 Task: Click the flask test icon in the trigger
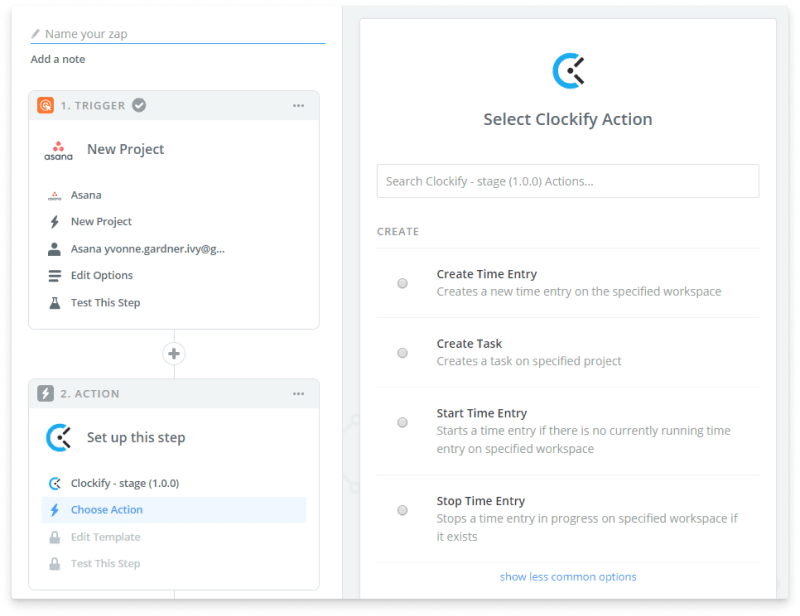tap(55, 303)
